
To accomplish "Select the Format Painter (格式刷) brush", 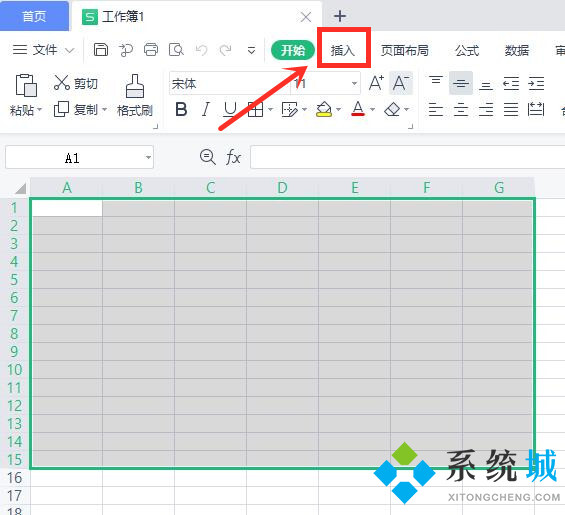I will 135,86.
